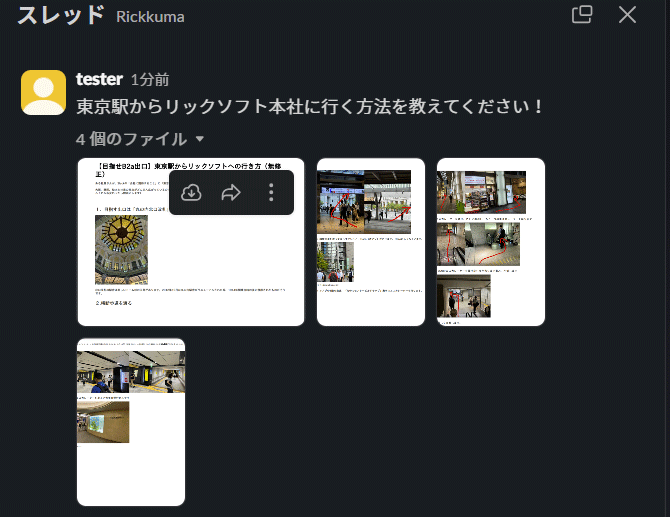Click Rickkuma channel name in header
670x517 pixels.
pyautogui.click(x=150, y=17)
